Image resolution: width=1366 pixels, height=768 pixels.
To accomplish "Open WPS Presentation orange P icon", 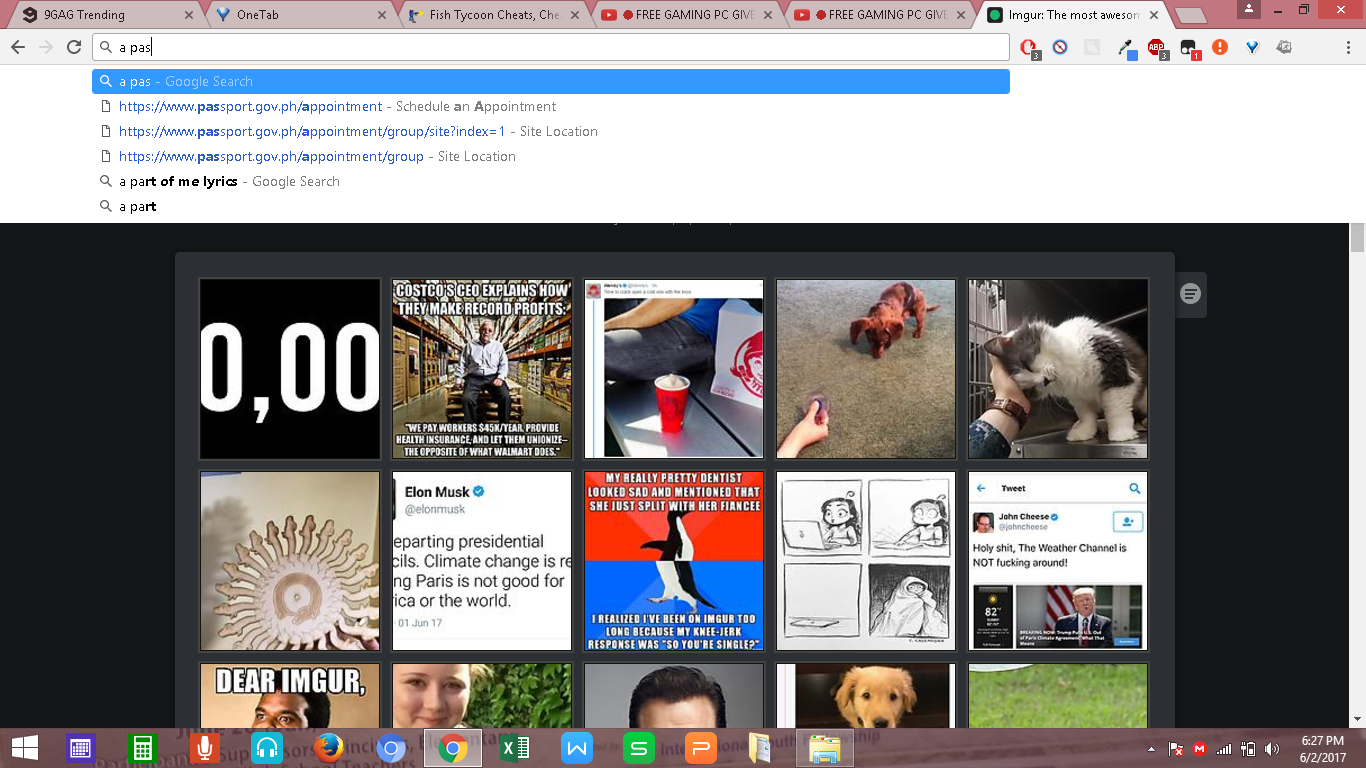I will pos(701,748).
